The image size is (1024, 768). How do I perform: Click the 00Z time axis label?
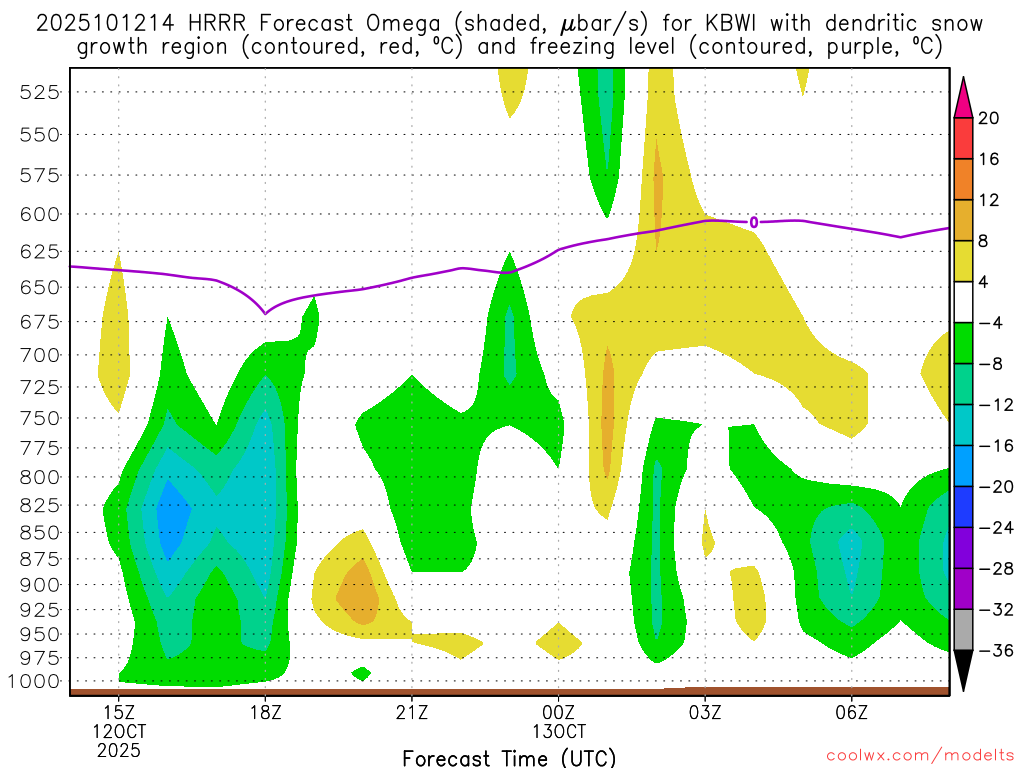[x=558, y=712]
